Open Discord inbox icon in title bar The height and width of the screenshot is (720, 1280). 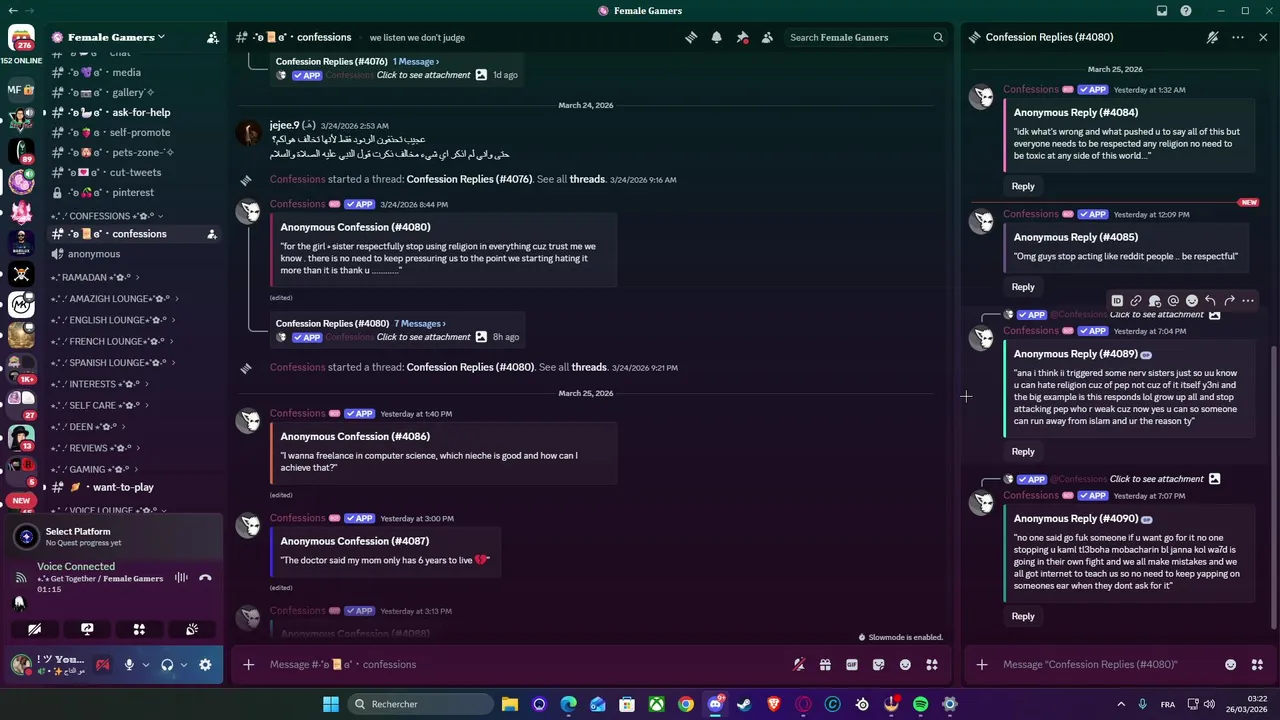(1162, 11)
